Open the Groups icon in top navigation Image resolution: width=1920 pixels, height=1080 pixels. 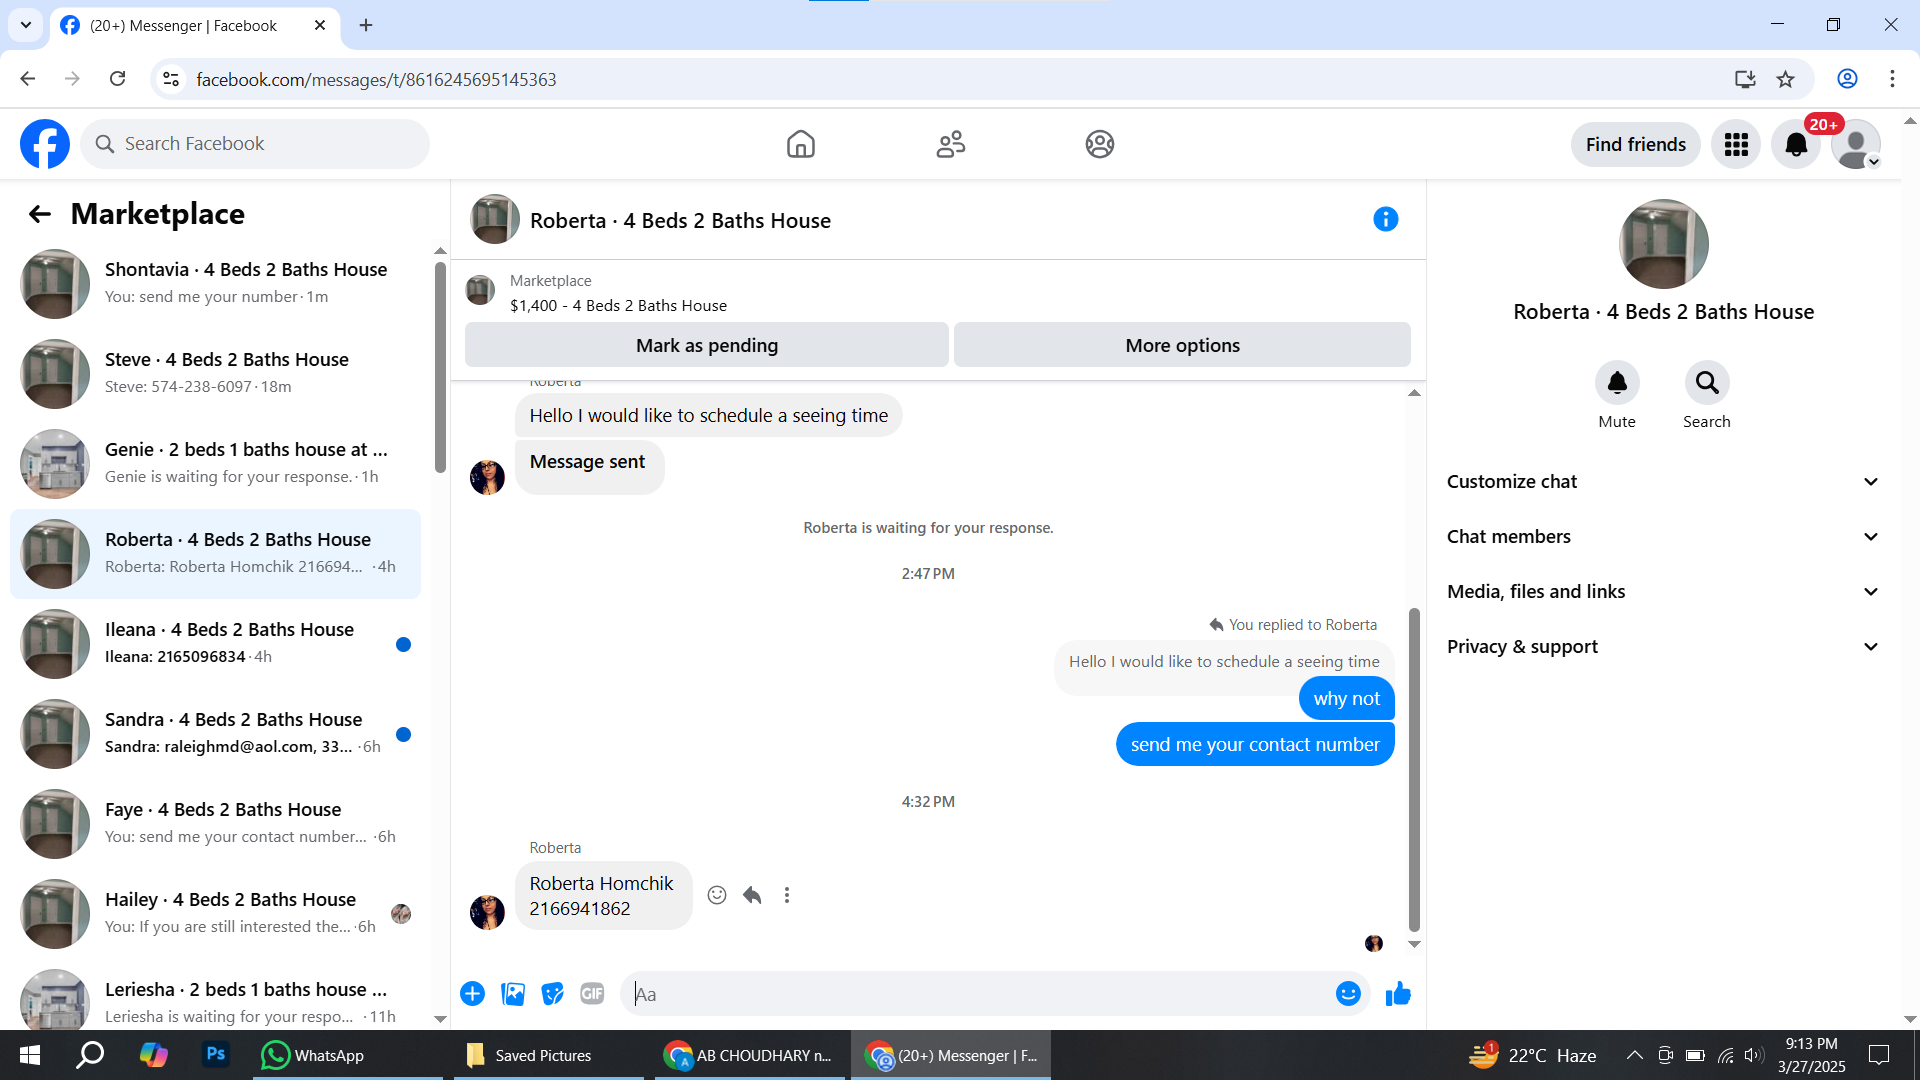point(1100,144)
